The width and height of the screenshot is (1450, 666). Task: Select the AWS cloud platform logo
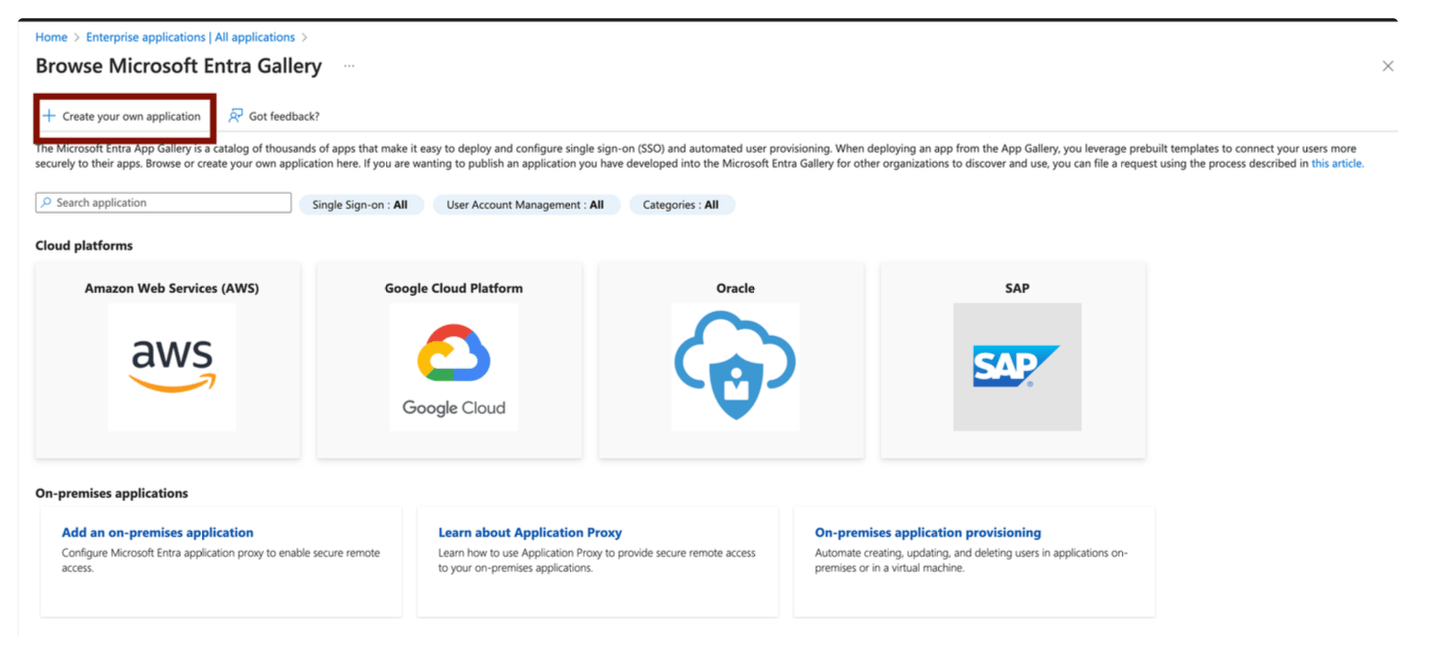click(171, 364)
